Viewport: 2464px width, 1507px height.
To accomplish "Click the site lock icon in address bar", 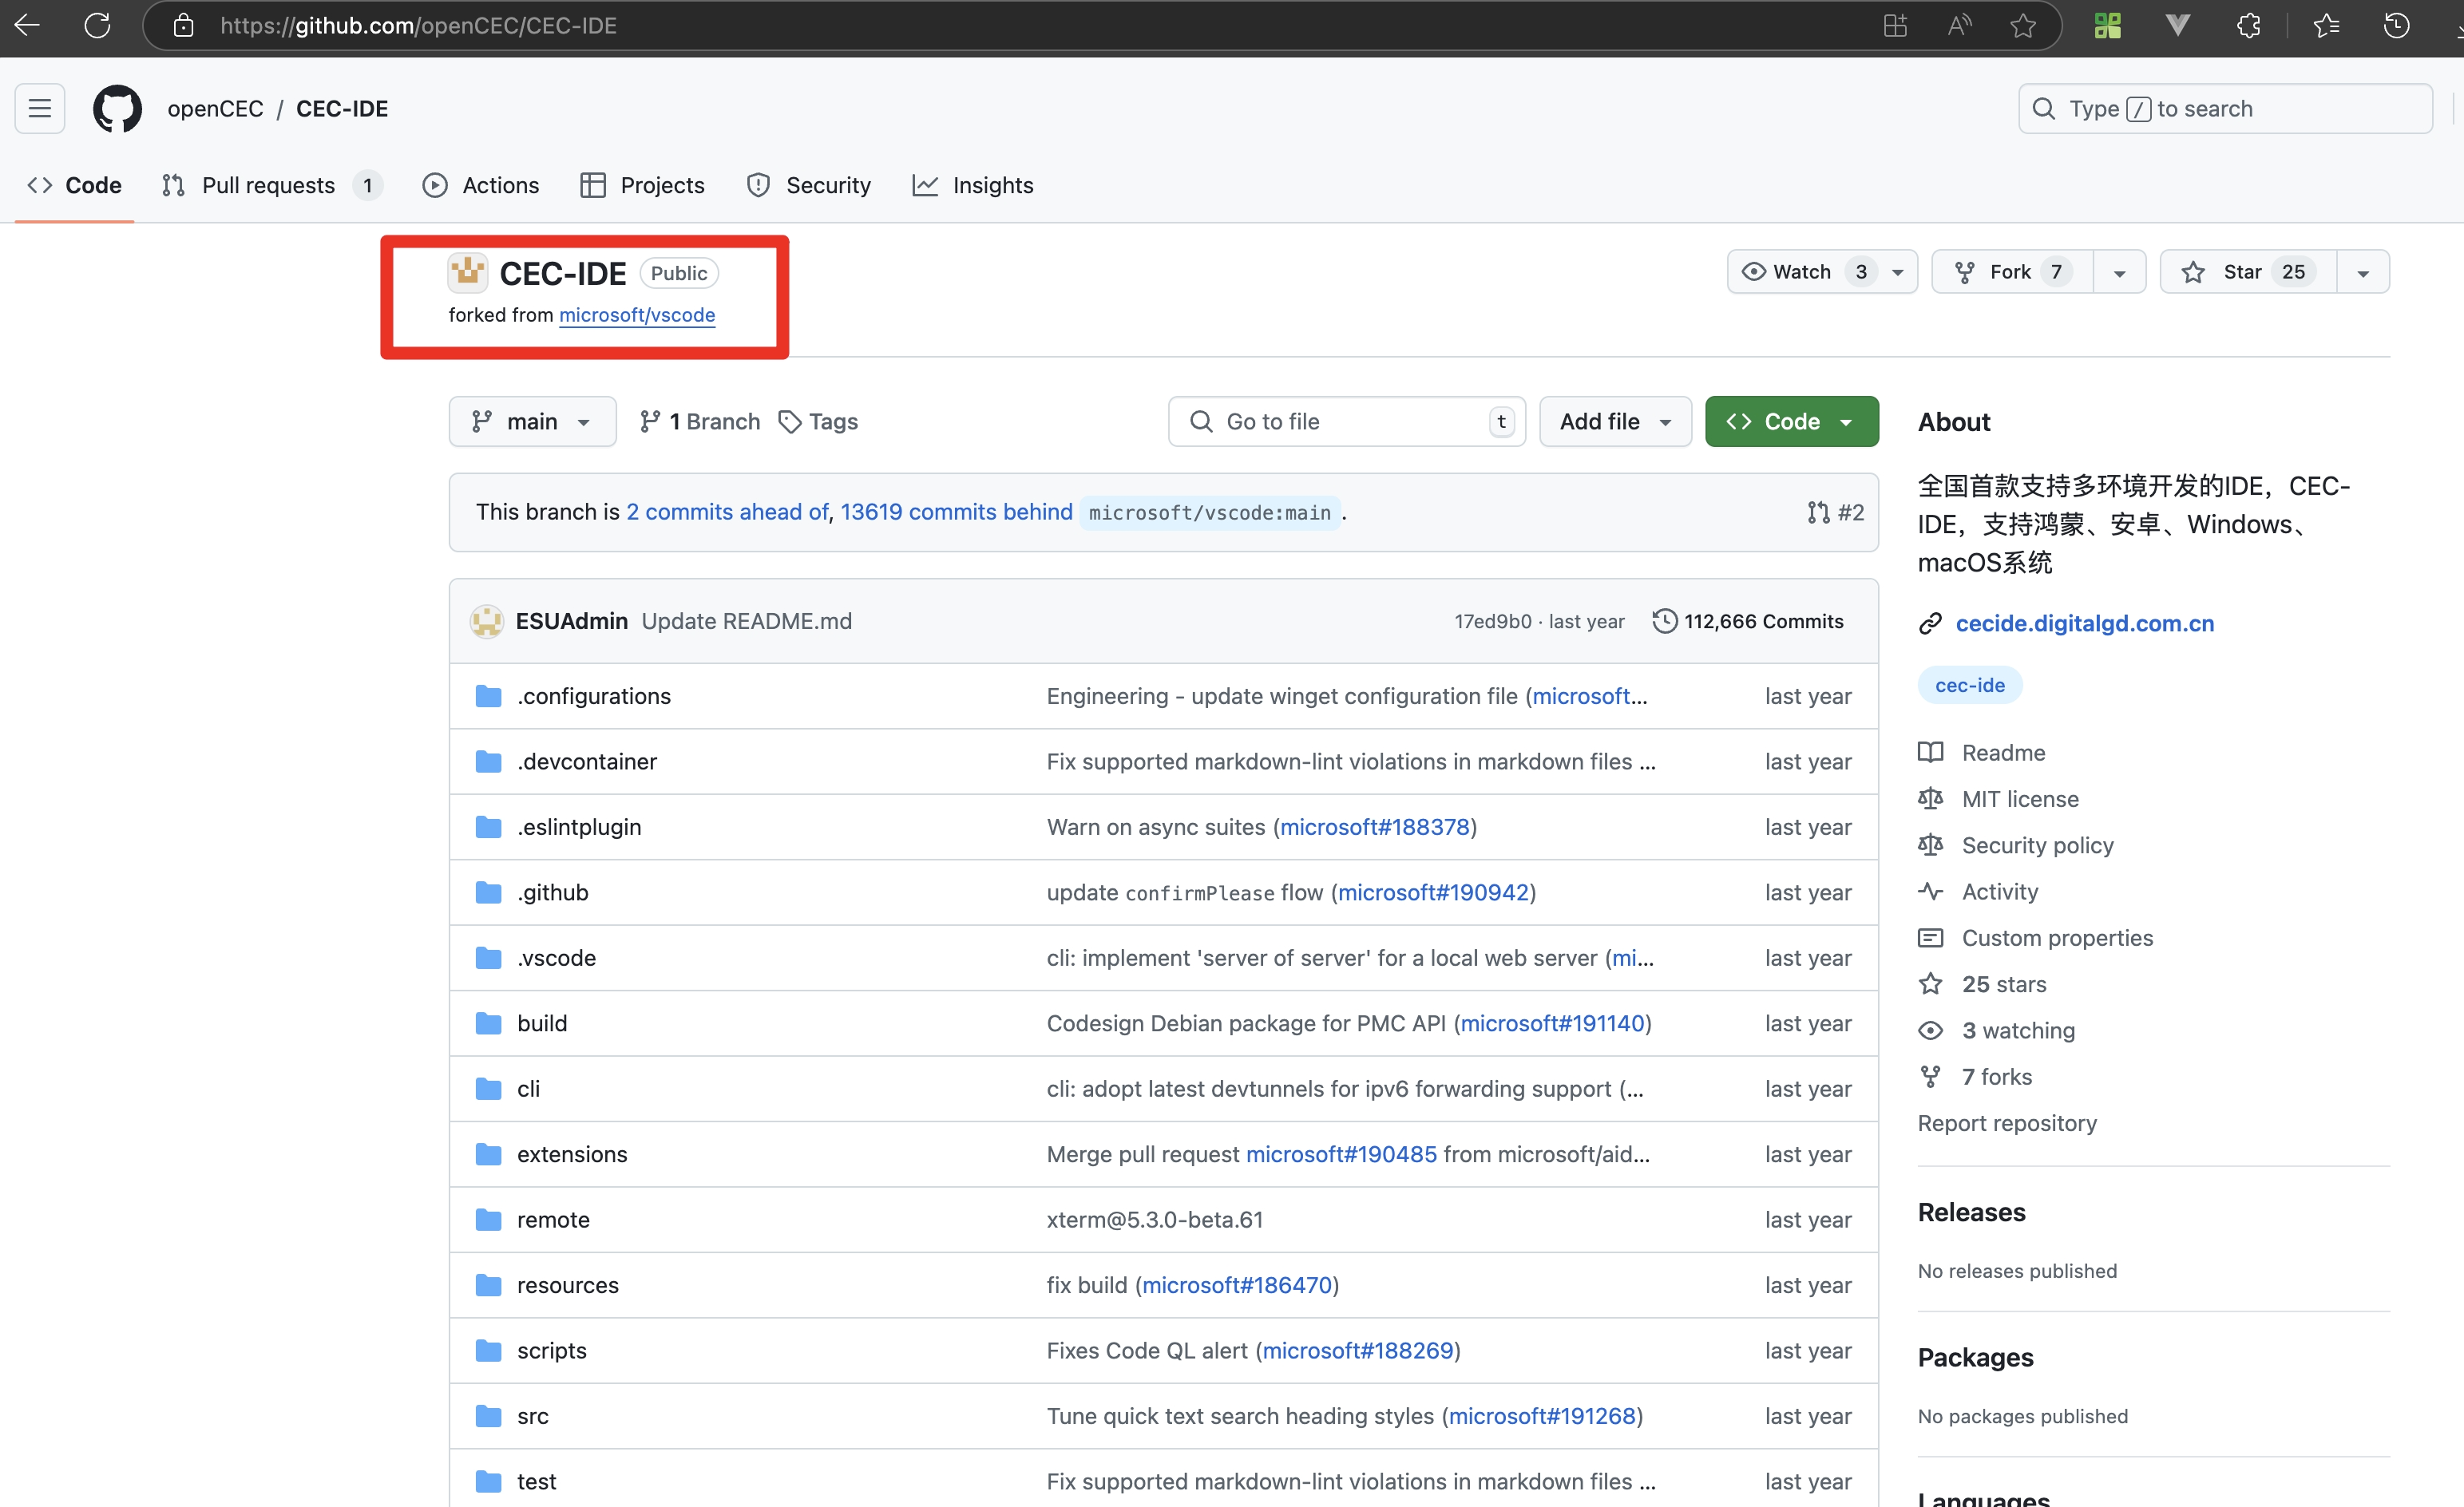I will pyautogui.click(x=183, y=25).
